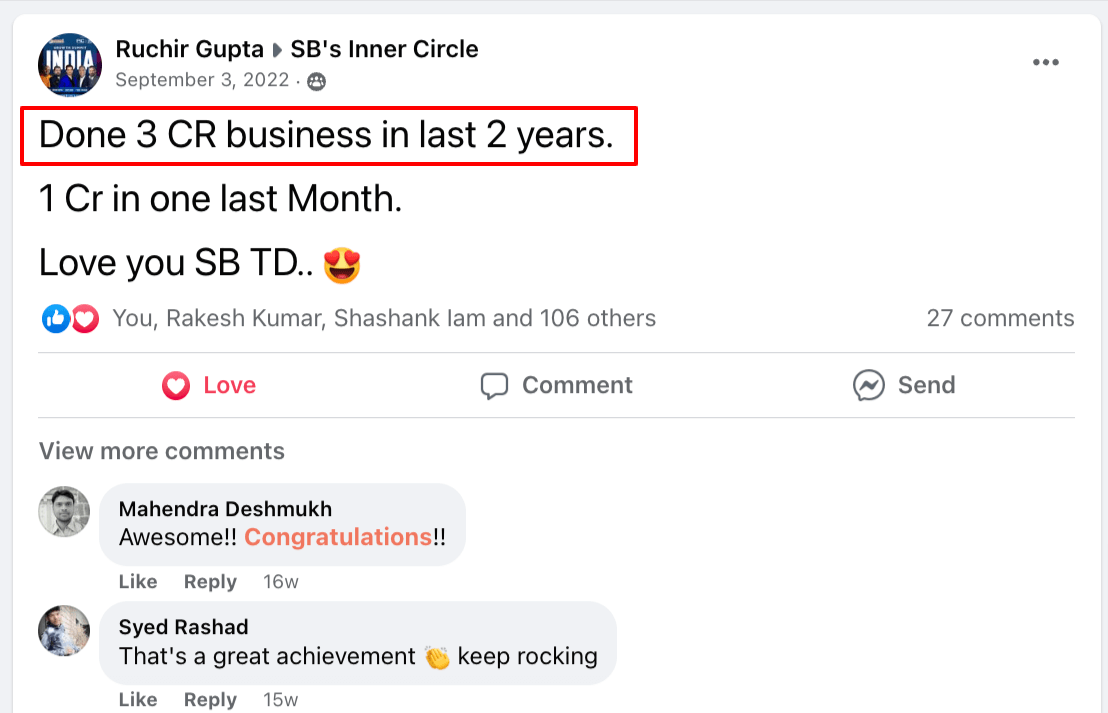The height and width of the screenshot is (713, 1108).
Task: Toggle the Love reaction button
Action: coord(209,385)
